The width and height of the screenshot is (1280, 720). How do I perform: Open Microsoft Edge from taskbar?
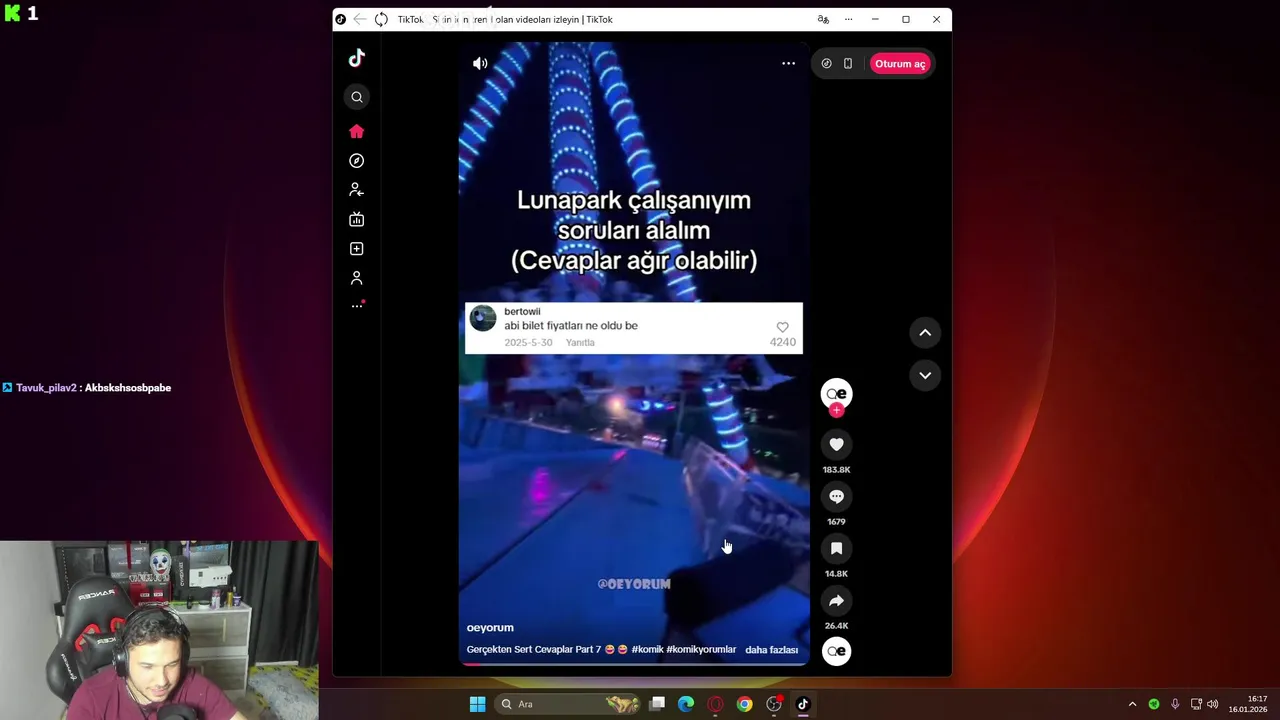click(686, 704)
